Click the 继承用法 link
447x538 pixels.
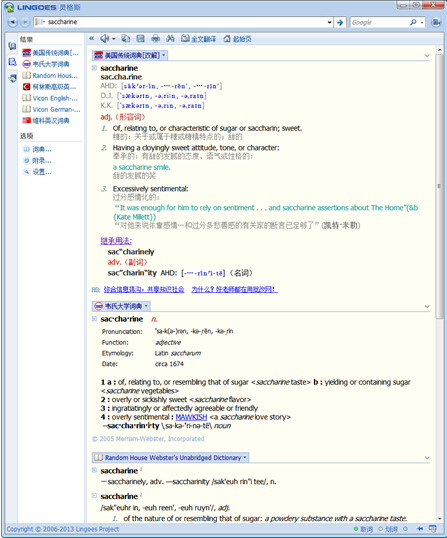coord(116,241)
